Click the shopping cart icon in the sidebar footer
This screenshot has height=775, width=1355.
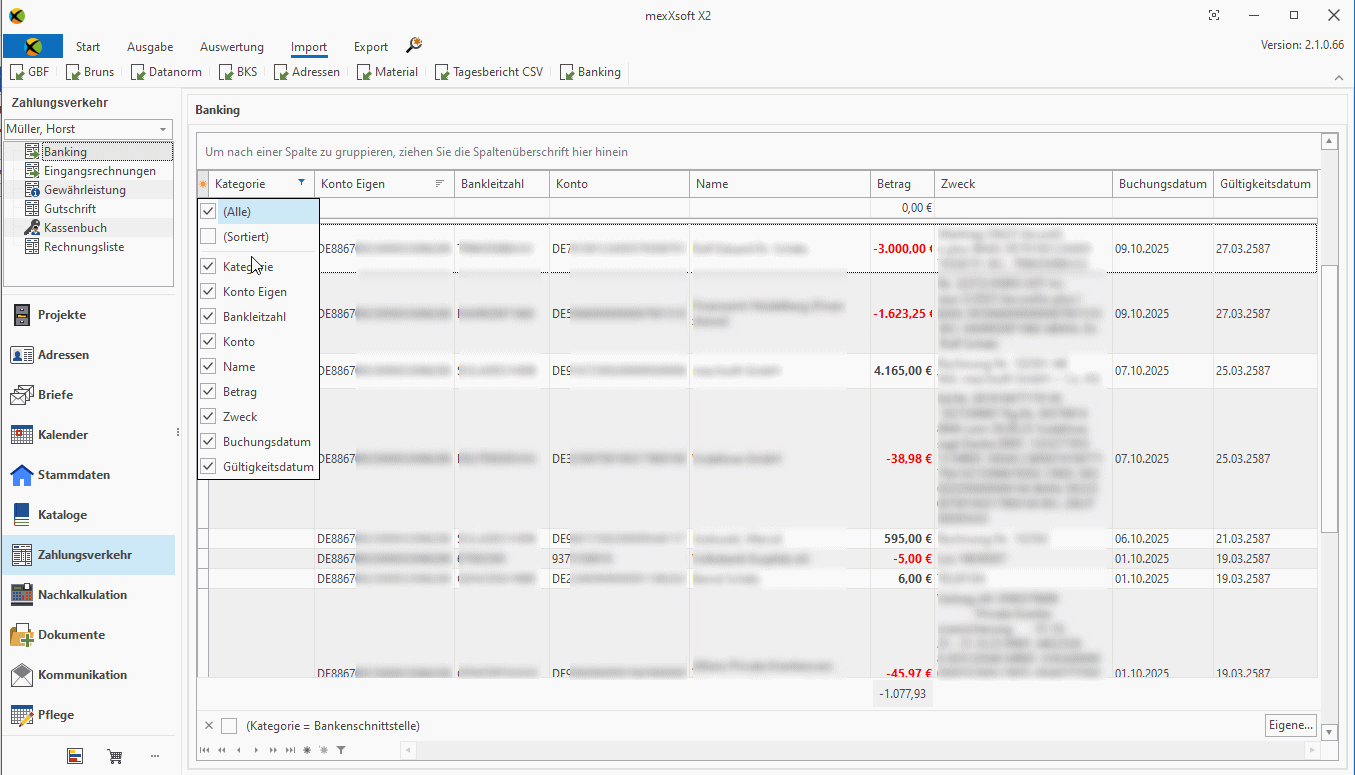[x=114, y=756]
